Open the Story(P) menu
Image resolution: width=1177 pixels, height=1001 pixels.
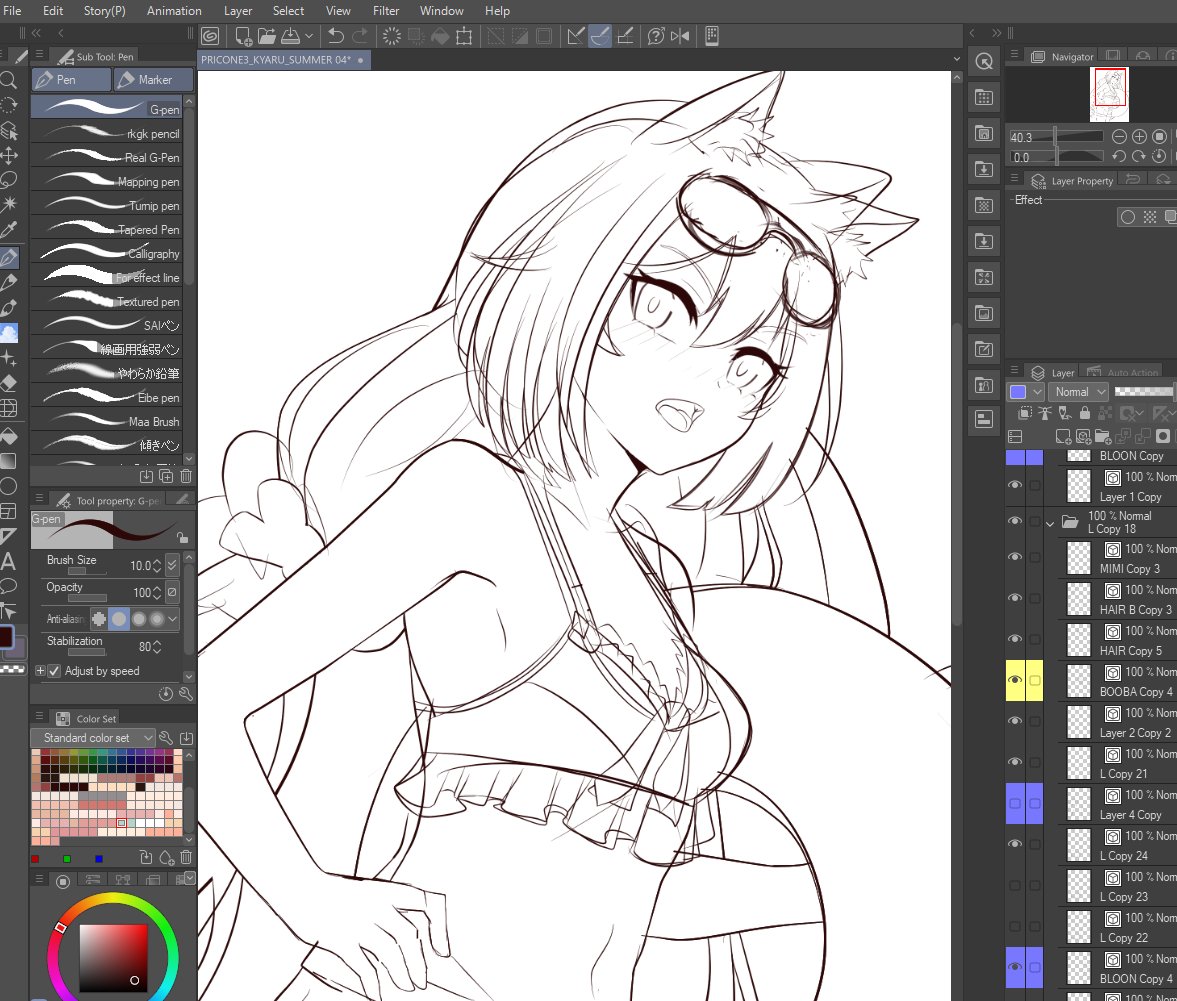click(104, 11)
